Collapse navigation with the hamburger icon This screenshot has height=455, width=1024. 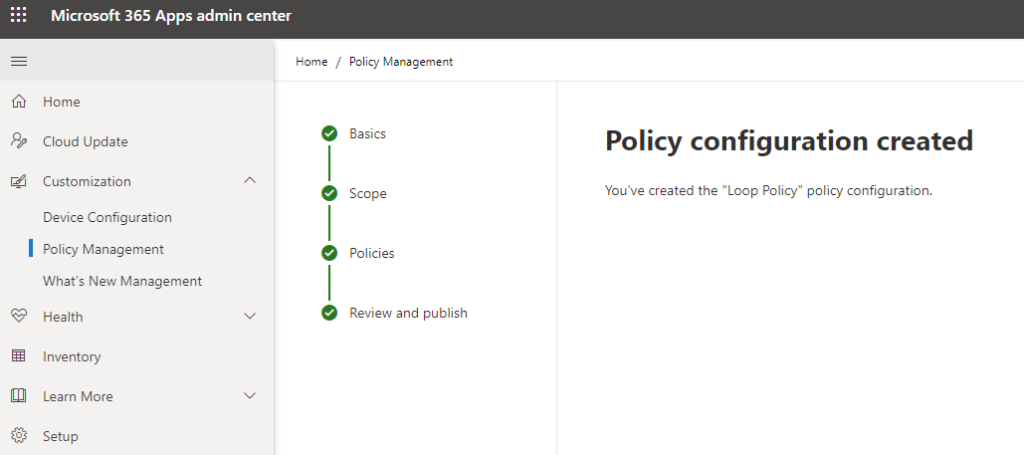(19, 61)
